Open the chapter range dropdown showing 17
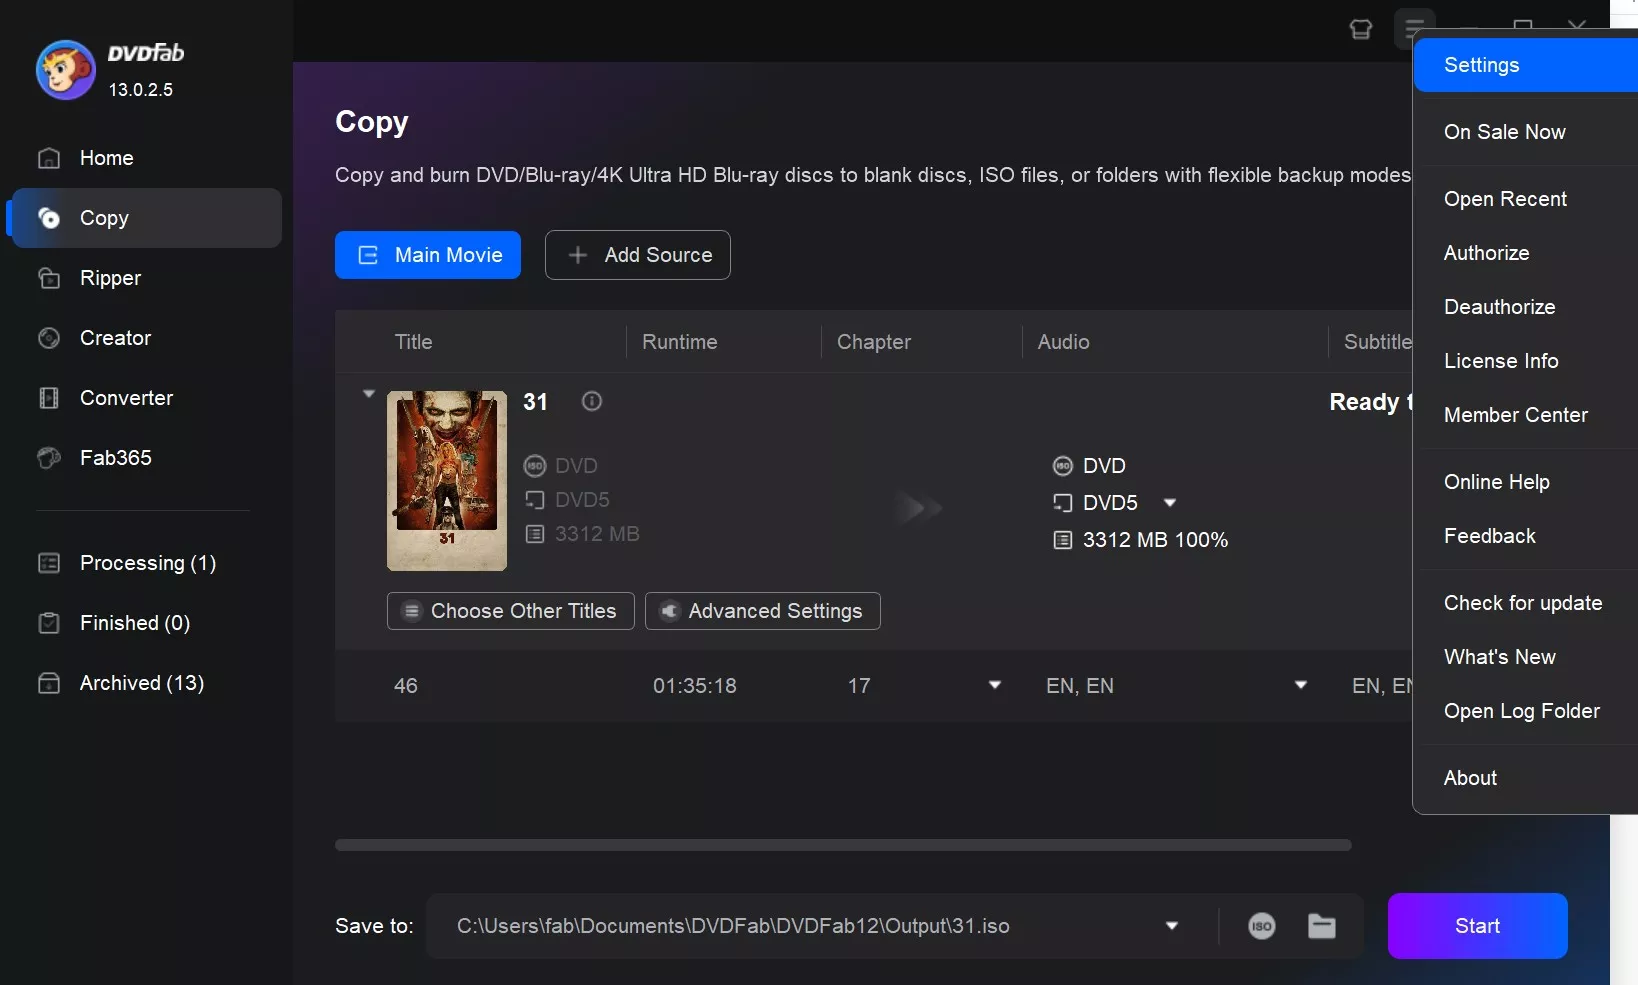1638x985 pixels. pyautogui.click(x=995, y=685)
